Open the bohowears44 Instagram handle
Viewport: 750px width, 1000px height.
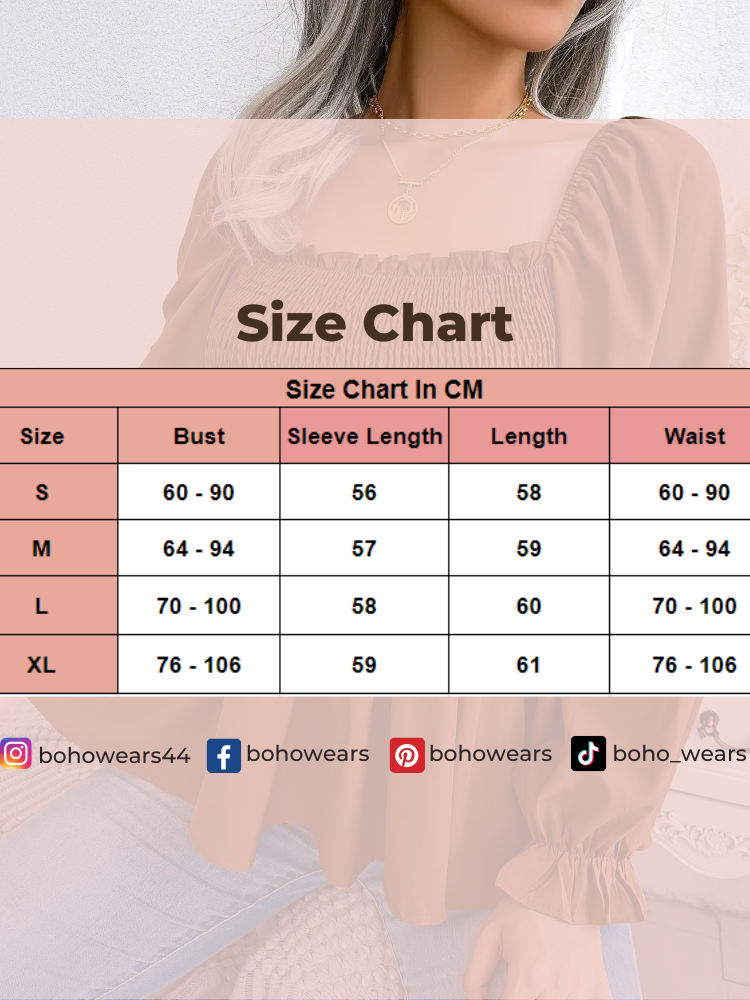[x=114, y=755]
